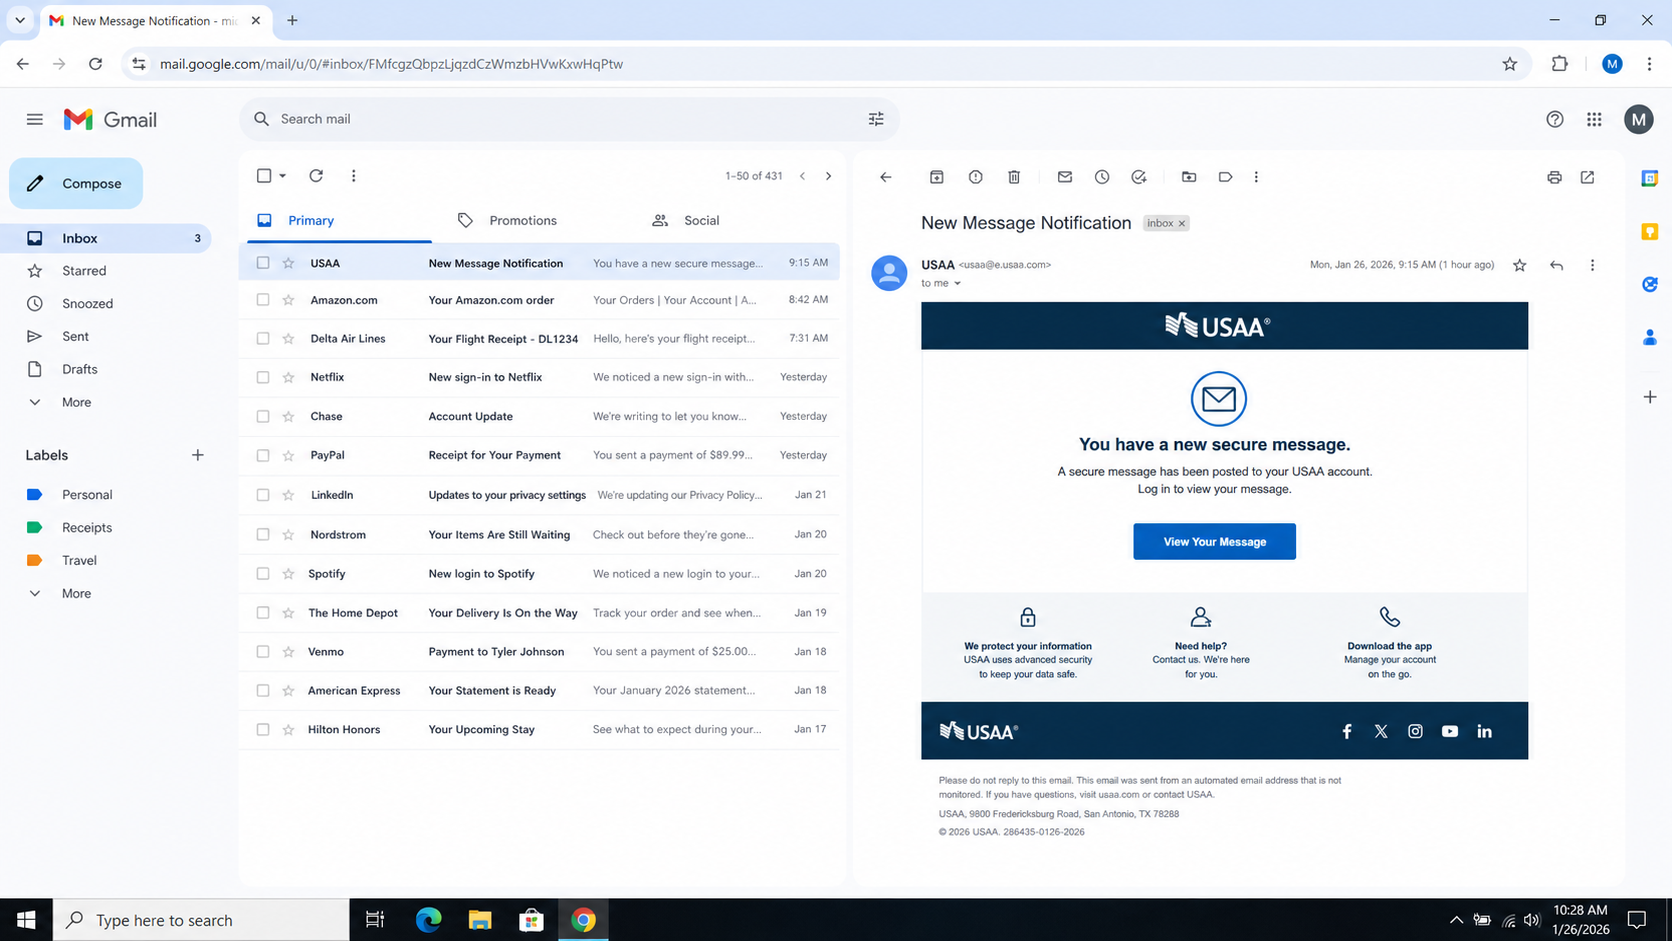This screenshot has width=1672, height=941.
Task: Open Google Keep side panel
Action: pyautogui.click(x=1650, y=231)
